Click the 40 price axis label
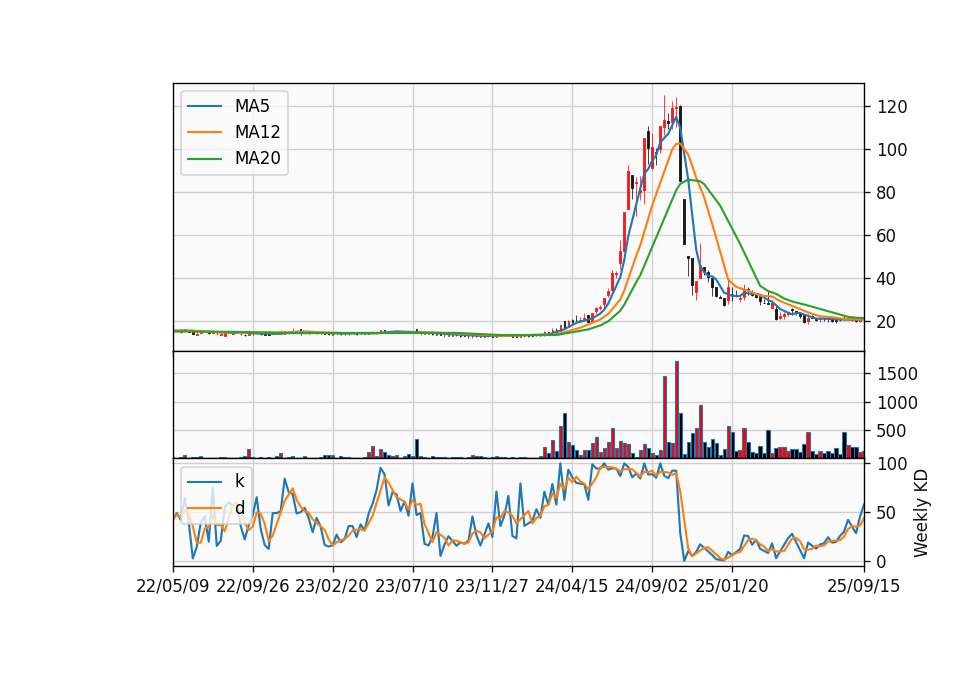Image resolution: width=960 pixels, height=690 pixels. point(886,279)
